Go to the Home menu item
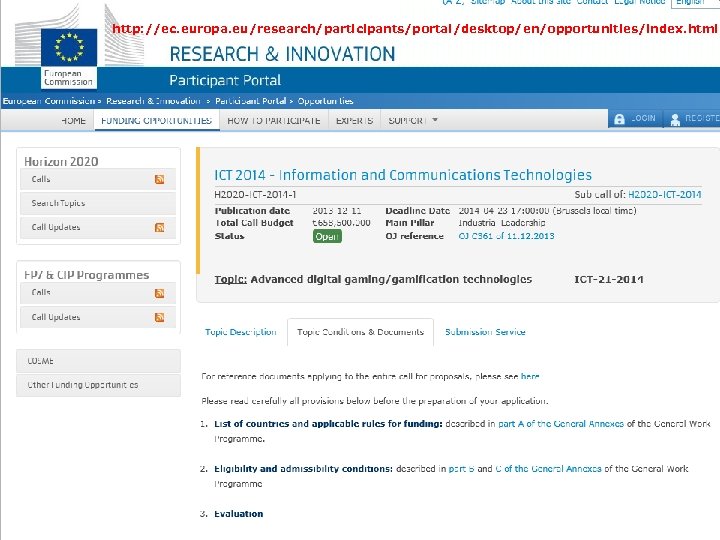This screenshot has height=540, width=720. pyautogui.click(x=73, y=120)
